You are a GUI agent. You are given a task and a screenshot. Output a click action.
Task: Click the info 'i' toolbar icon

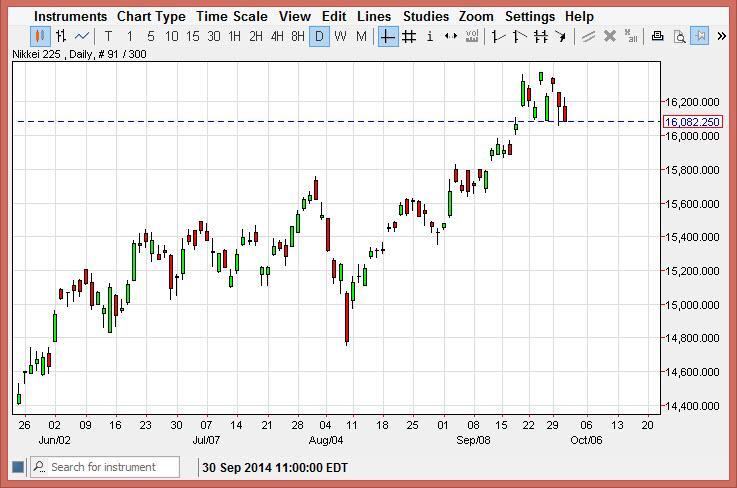[x=430, y=37]
